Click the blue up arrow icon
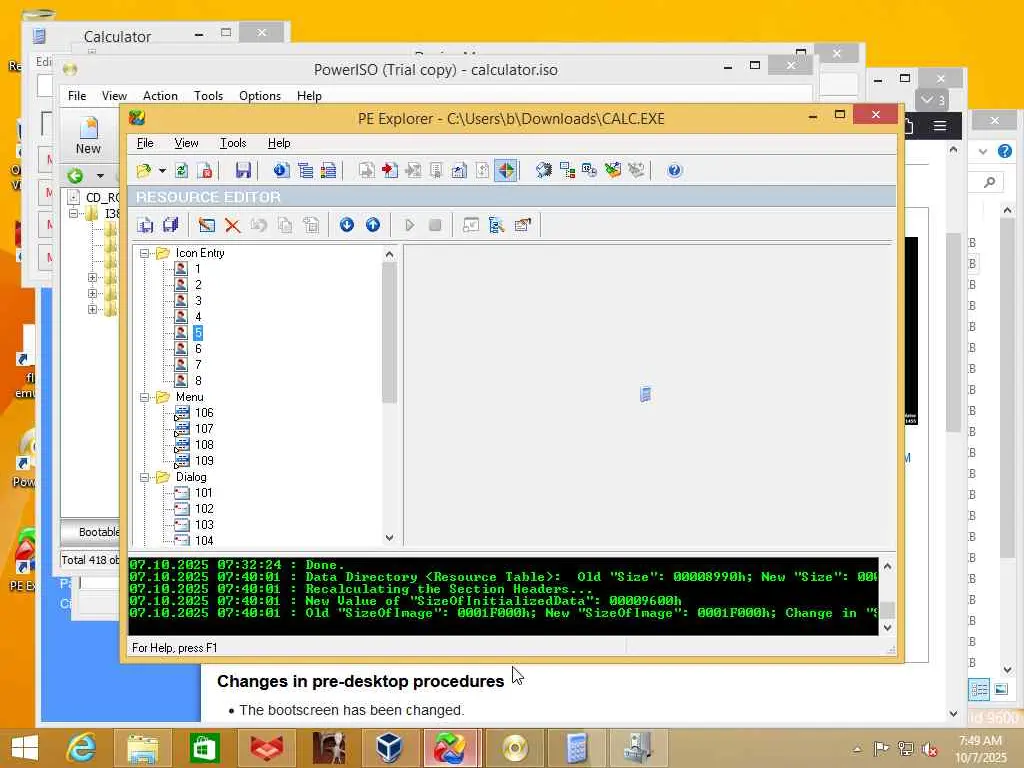Screen dimensions: 1024x768 tap(373, 225)
